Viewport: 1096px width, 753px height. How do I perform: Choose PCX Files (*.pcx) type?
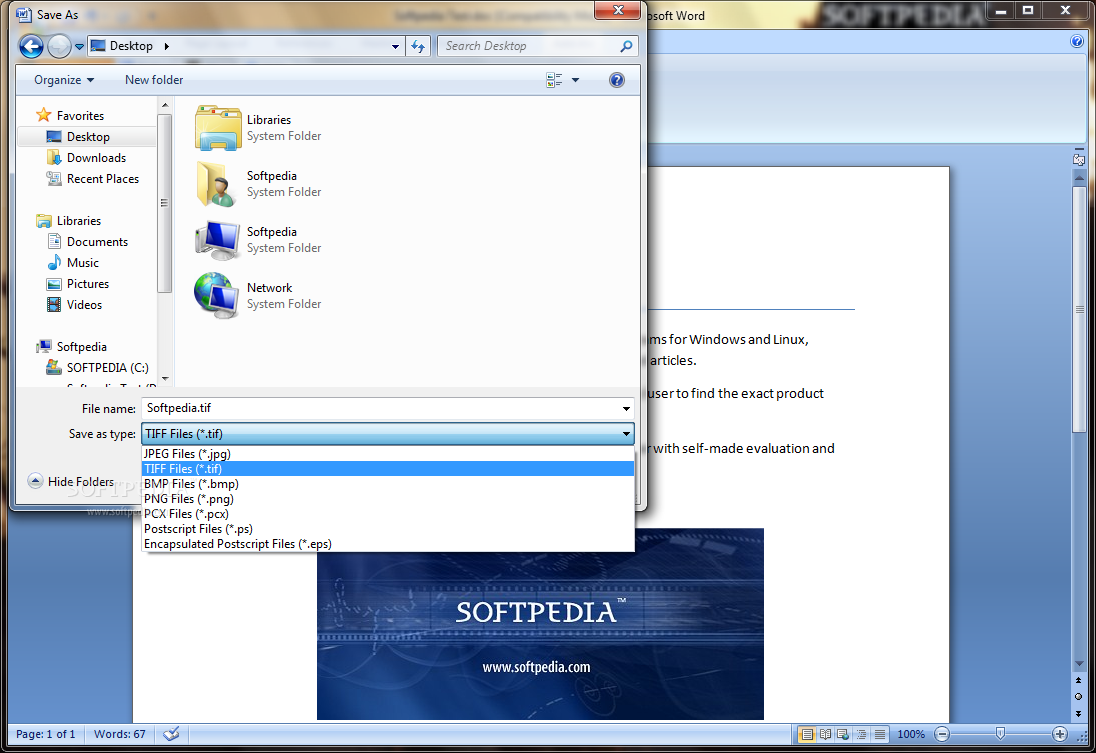tap(388, 514)
